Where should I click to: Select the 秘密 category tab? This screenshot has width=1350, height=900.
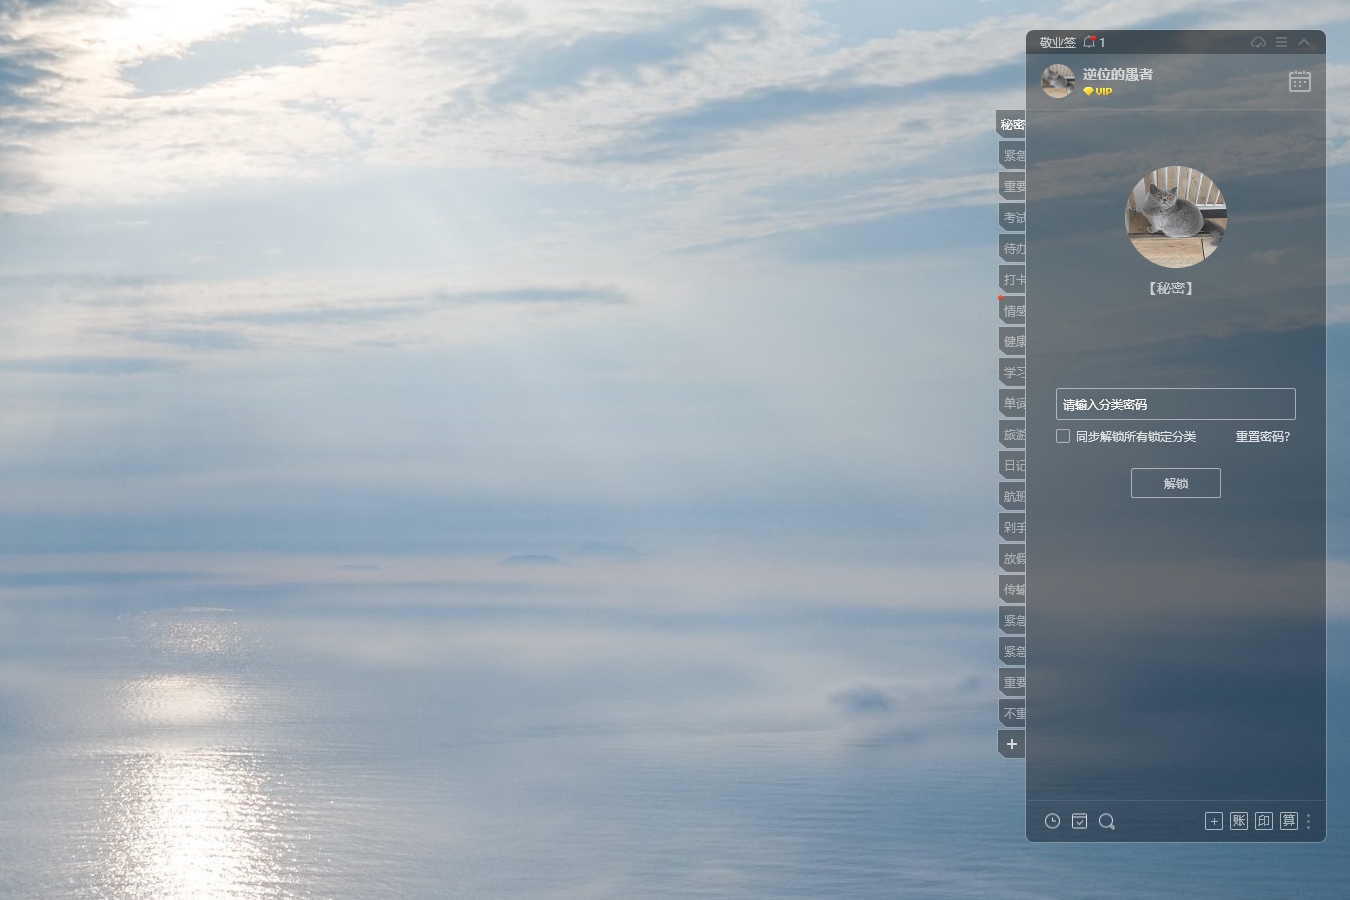(x=1011, y=125)
